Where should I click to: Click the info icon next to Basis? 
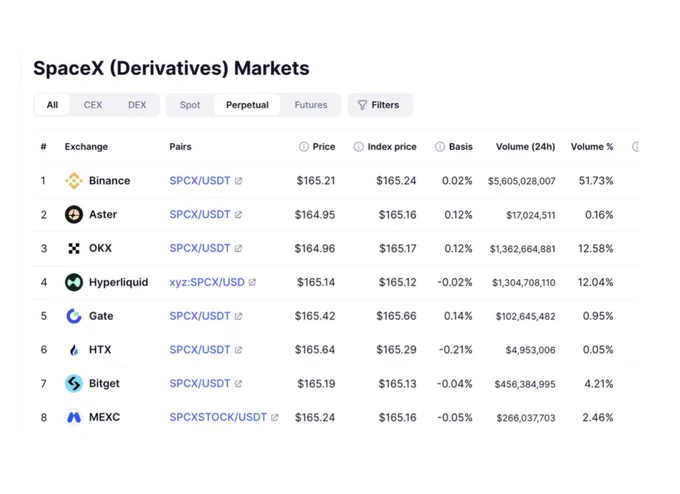440,147
